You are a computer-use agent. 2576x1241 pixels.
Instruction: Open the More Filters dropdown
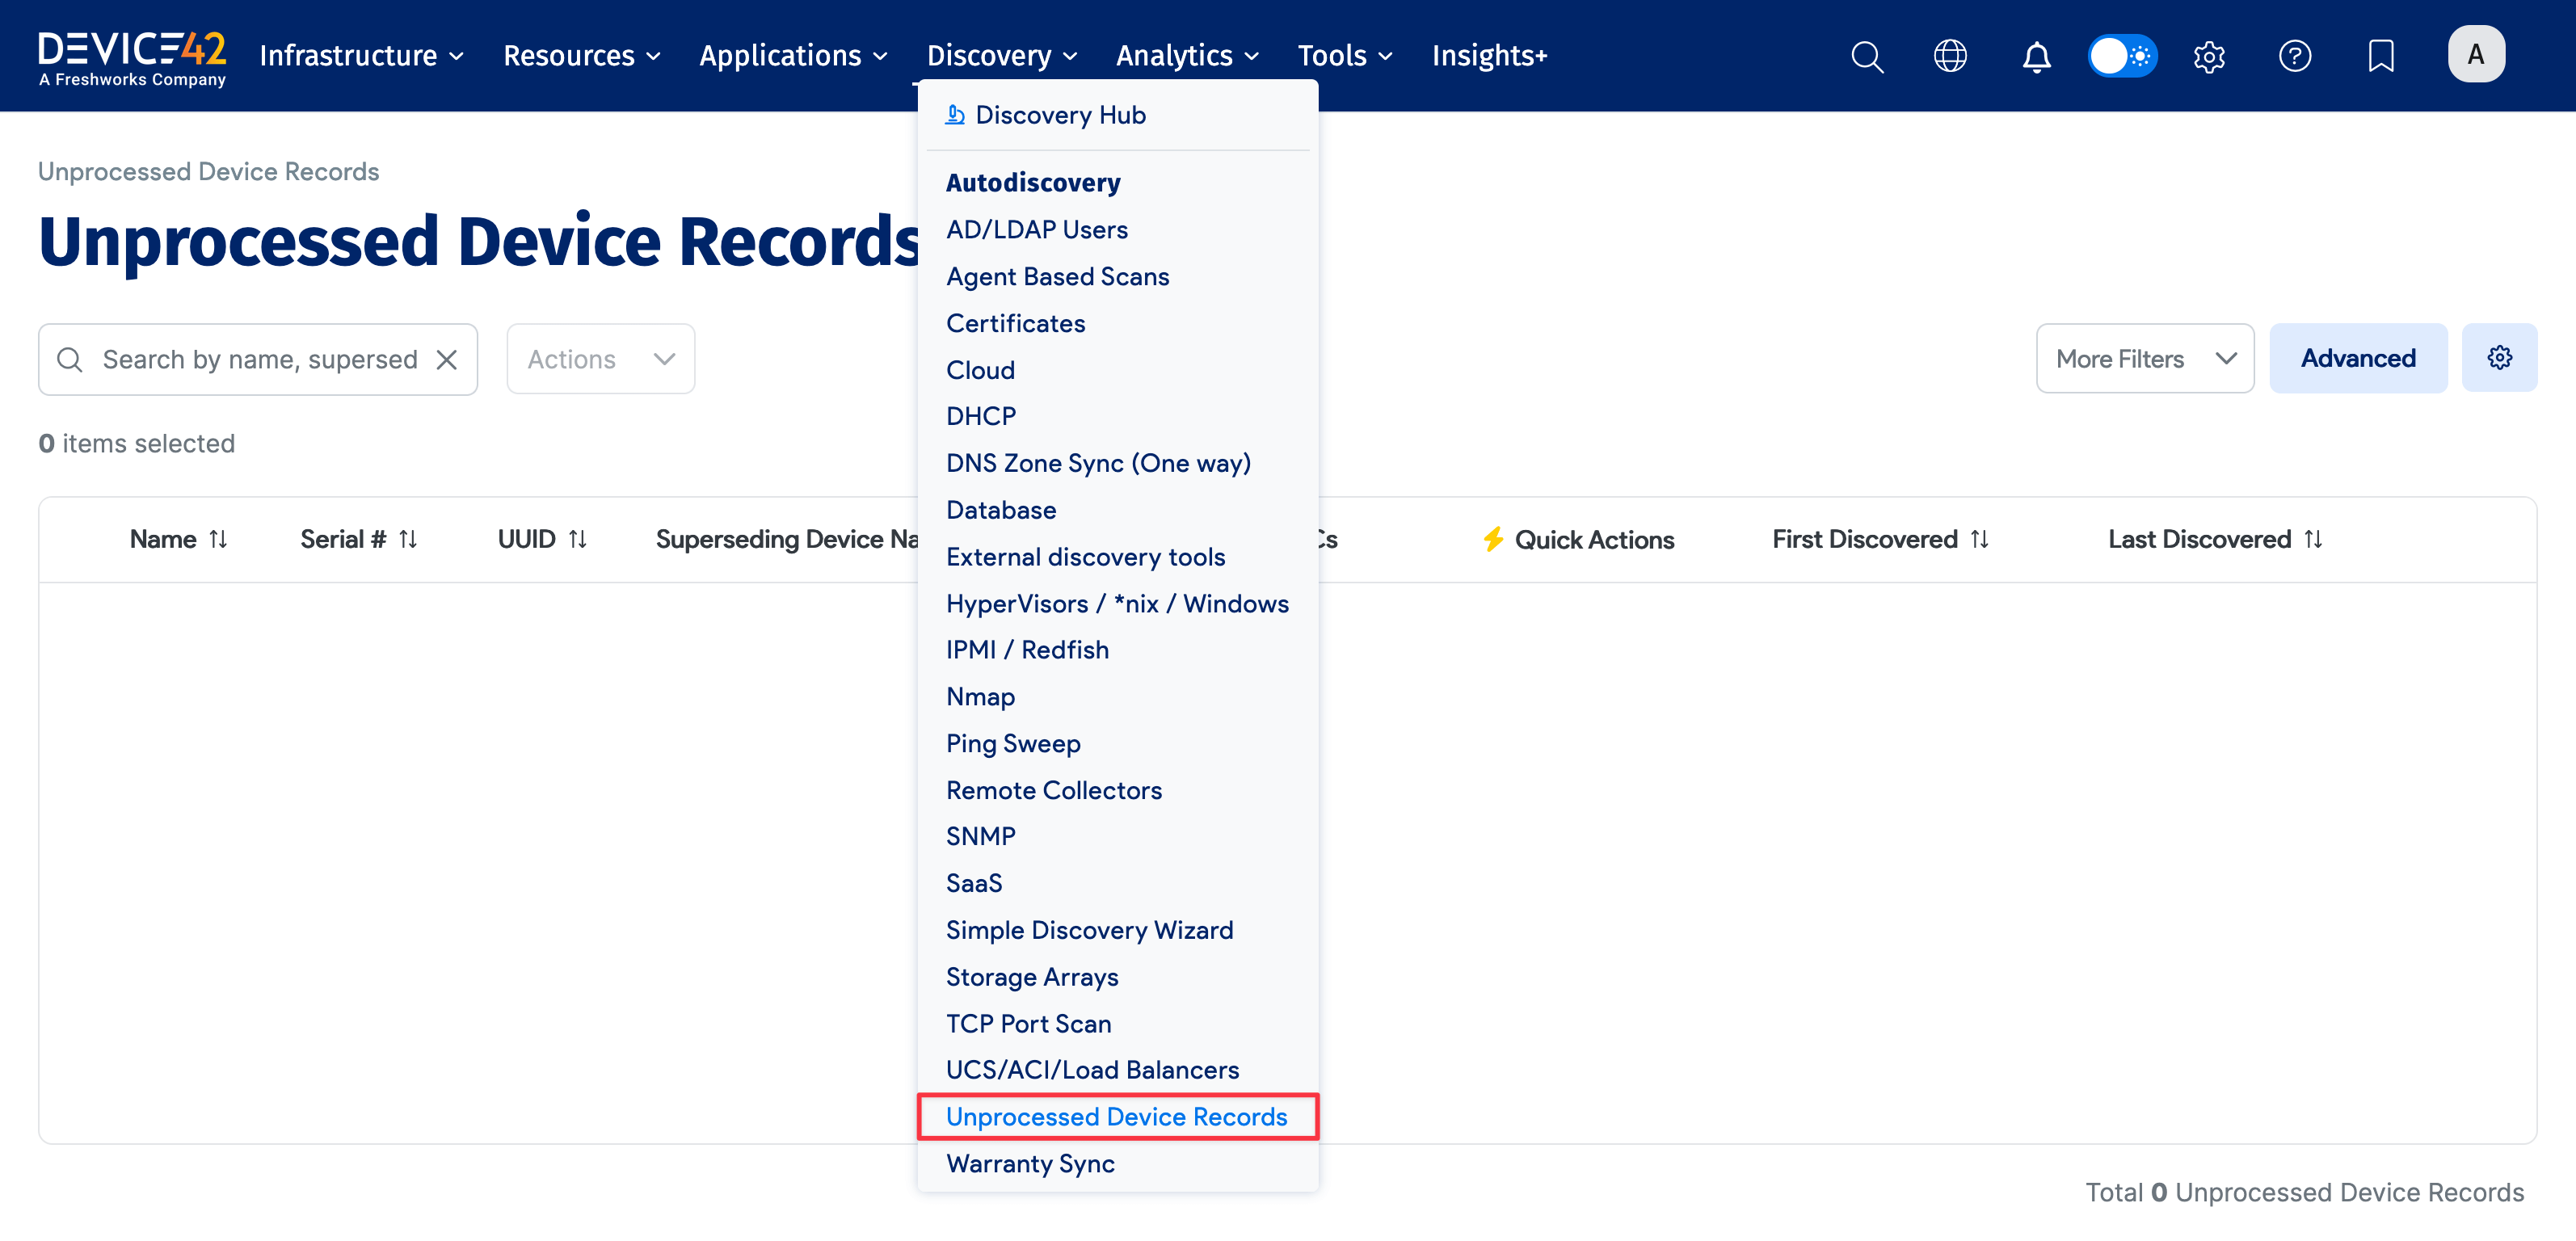pos(2145,358)
